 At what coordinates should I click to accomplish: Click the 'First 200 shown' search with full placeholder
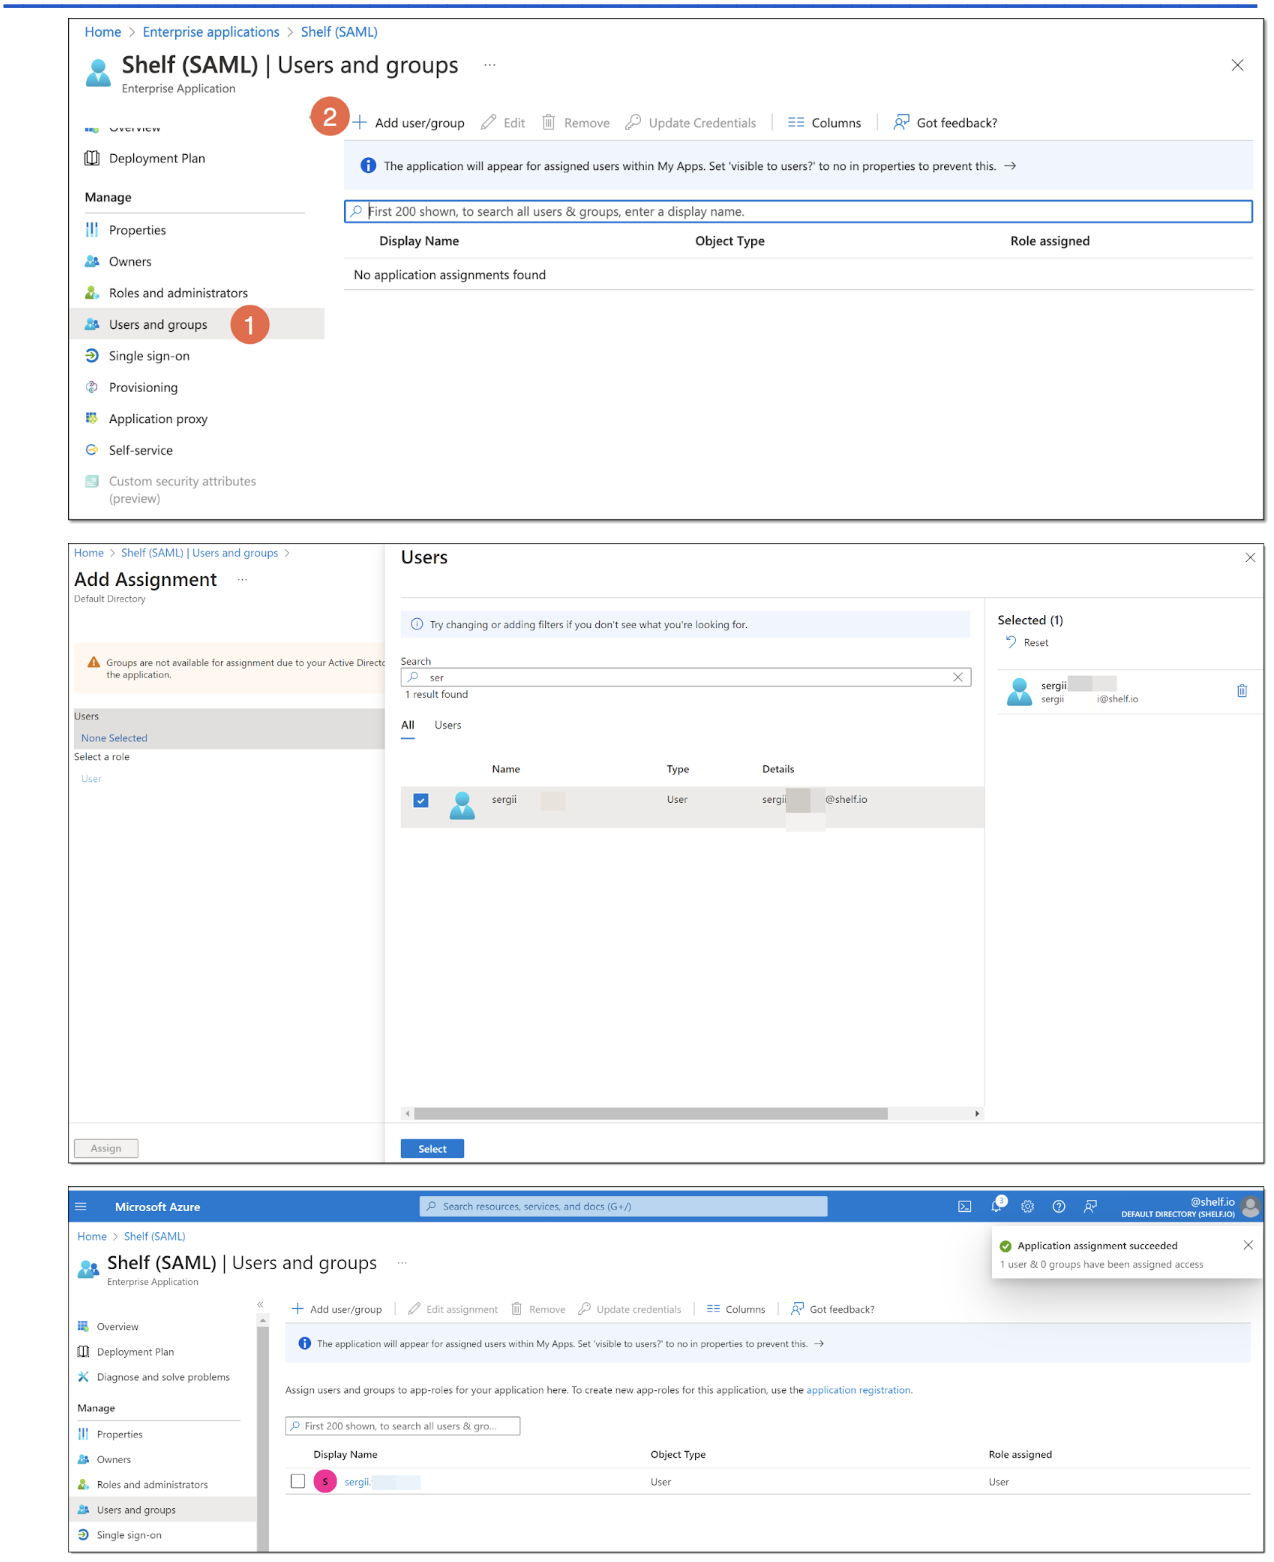click(798, 212)
